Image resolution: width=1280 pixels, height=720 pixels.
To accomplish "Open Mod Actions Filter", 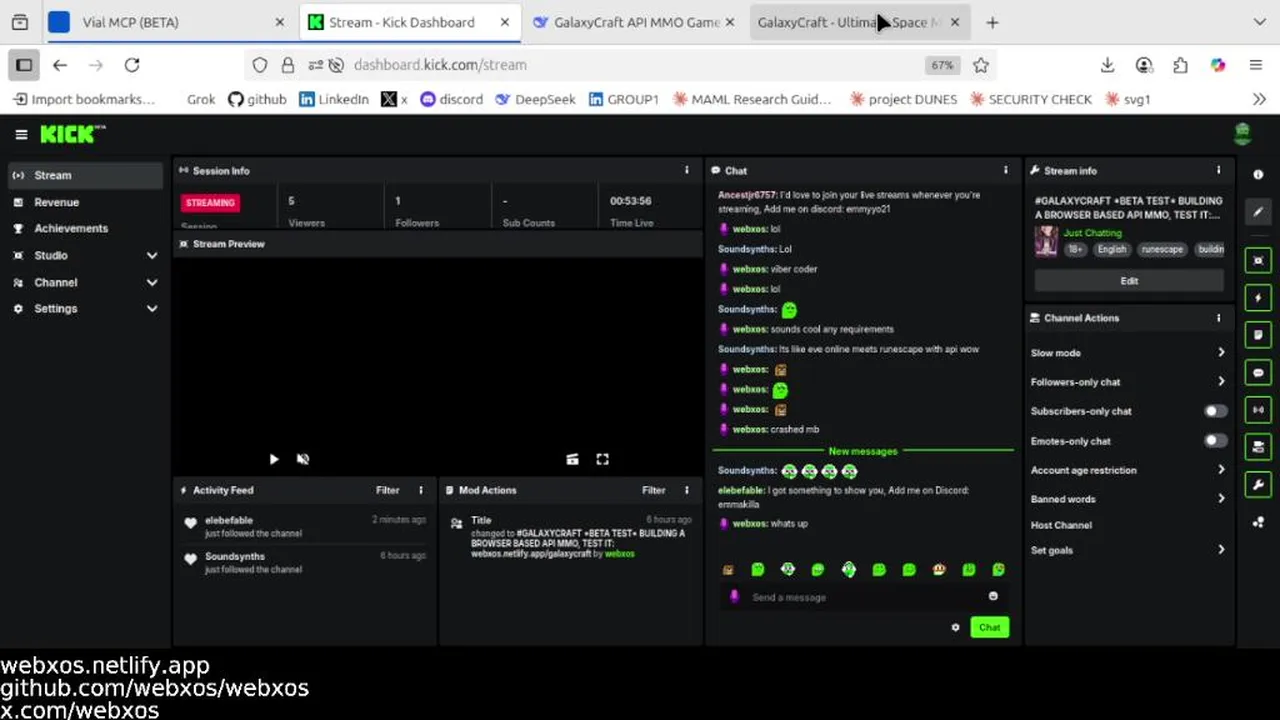I will pos(653,490).
